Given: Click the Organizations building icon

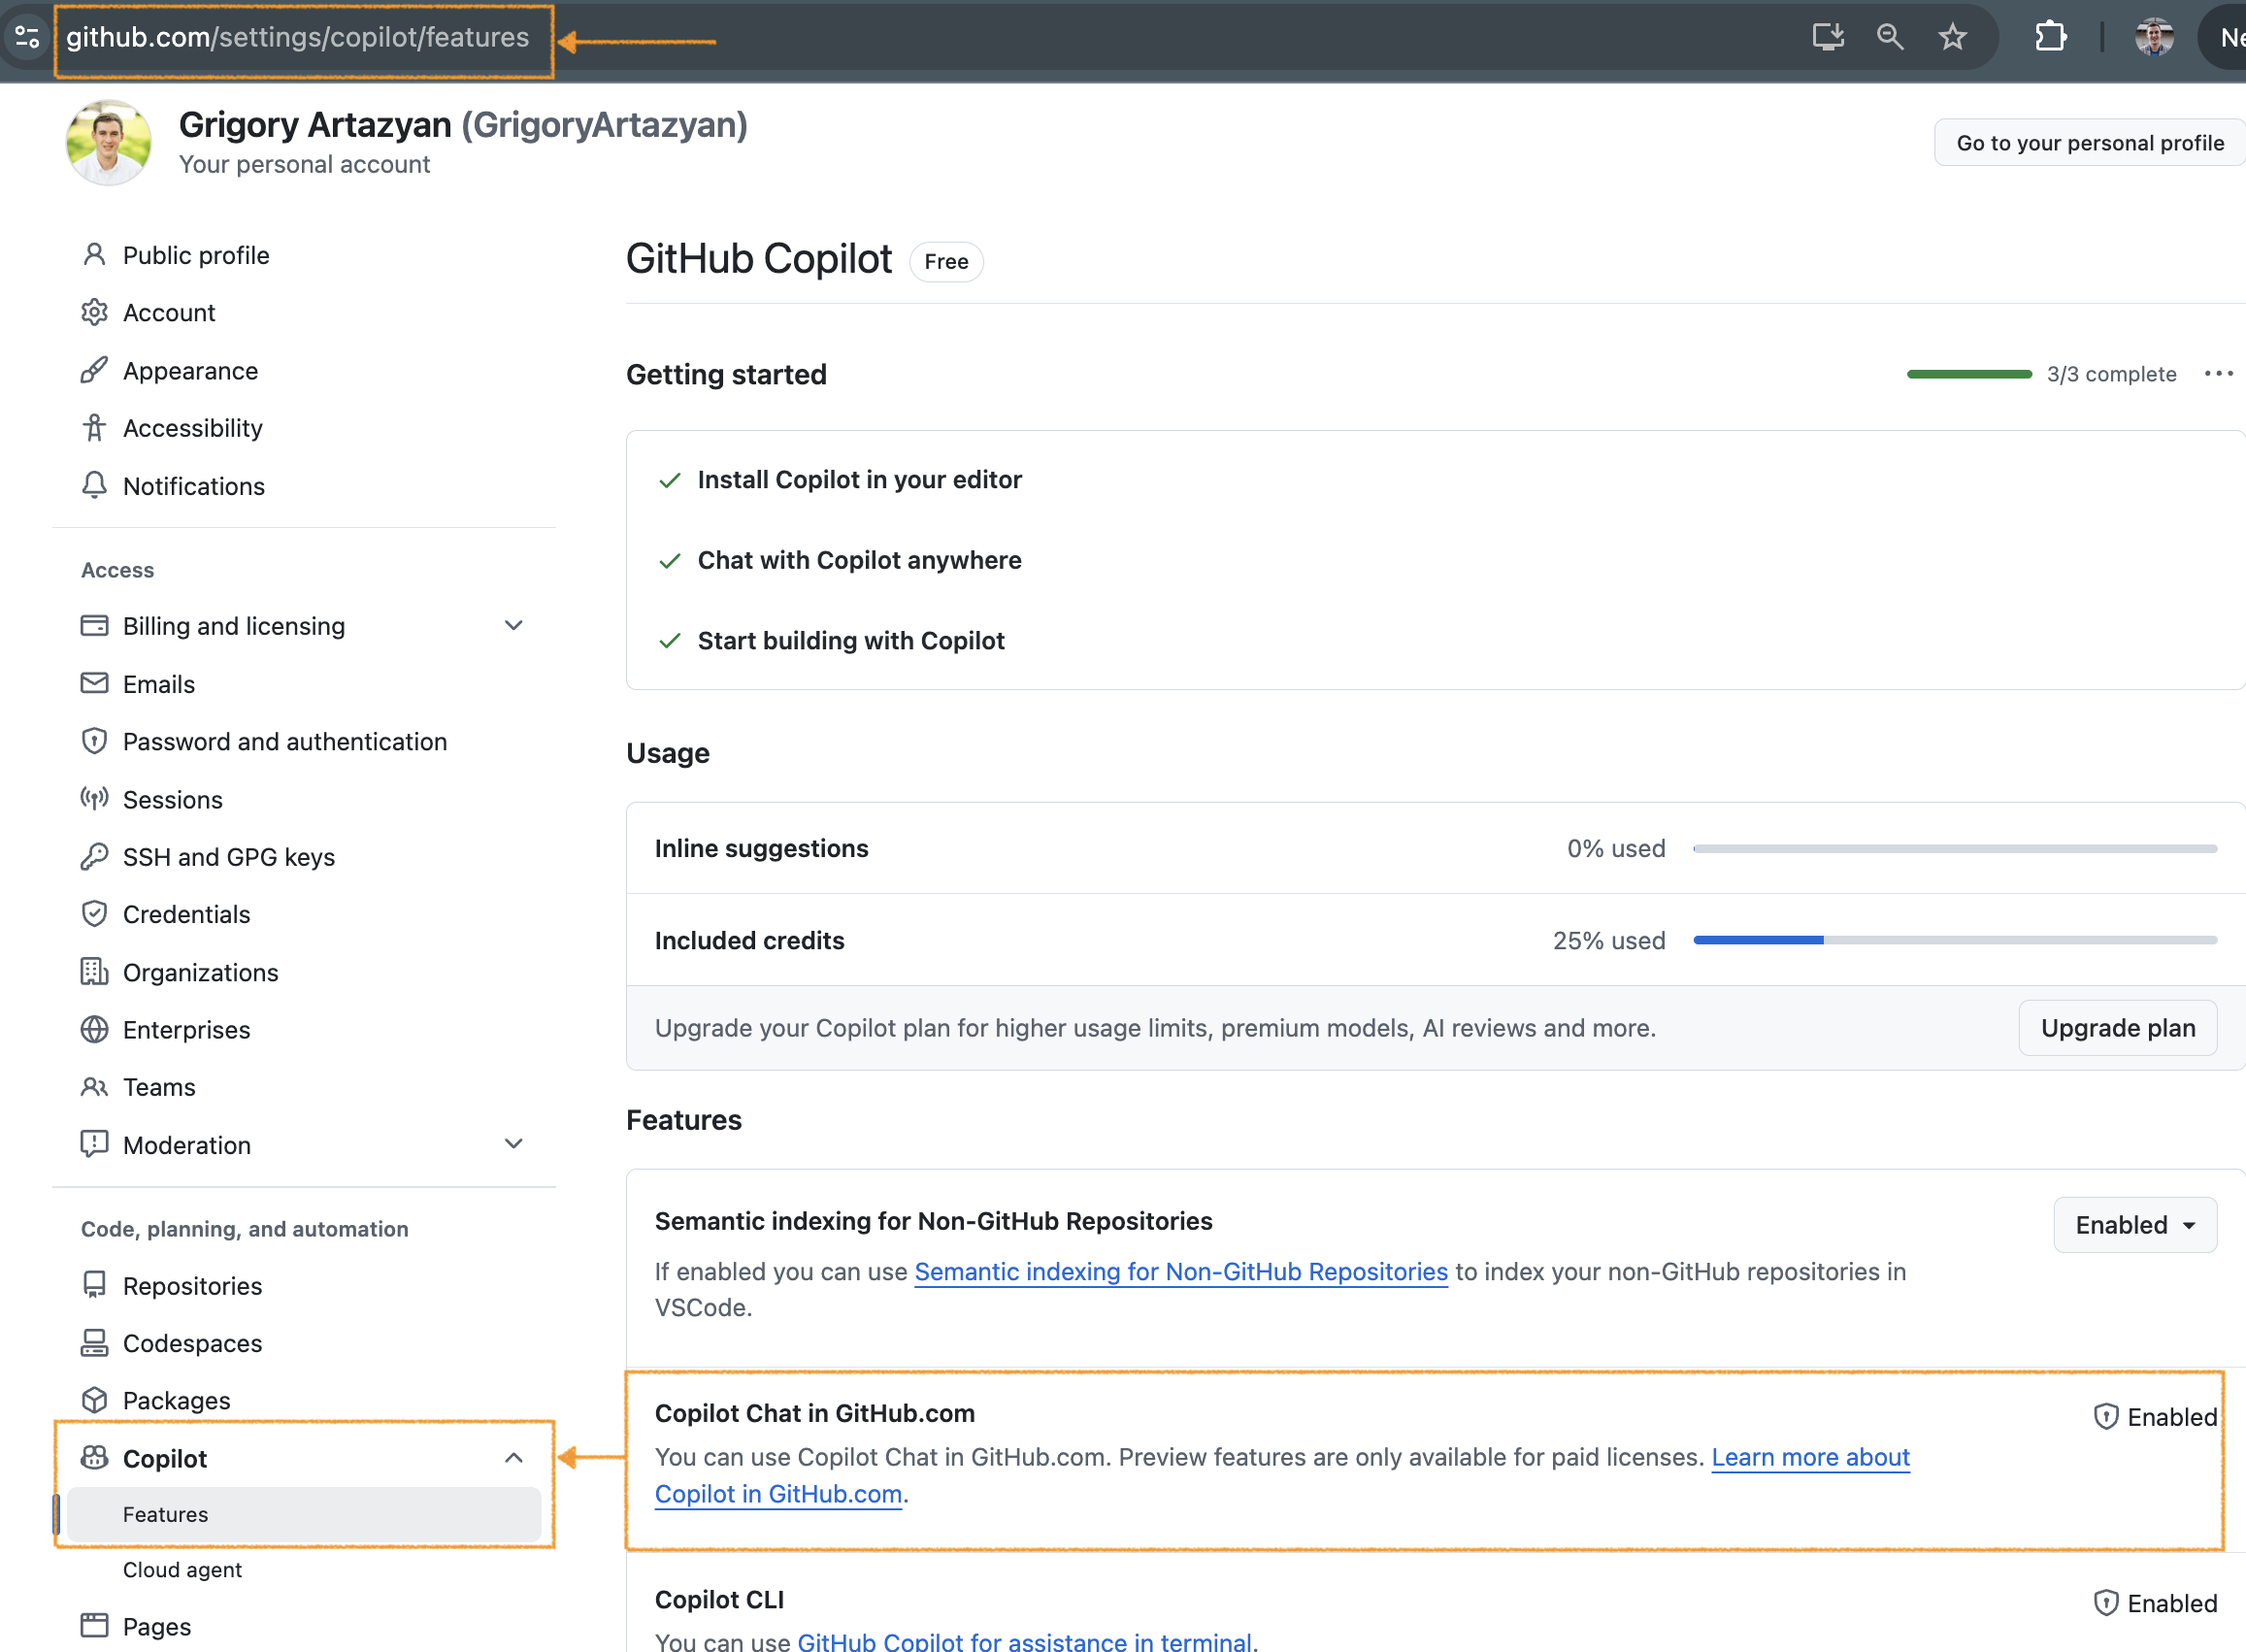Looking at the screenshot, I should [94, 972].
